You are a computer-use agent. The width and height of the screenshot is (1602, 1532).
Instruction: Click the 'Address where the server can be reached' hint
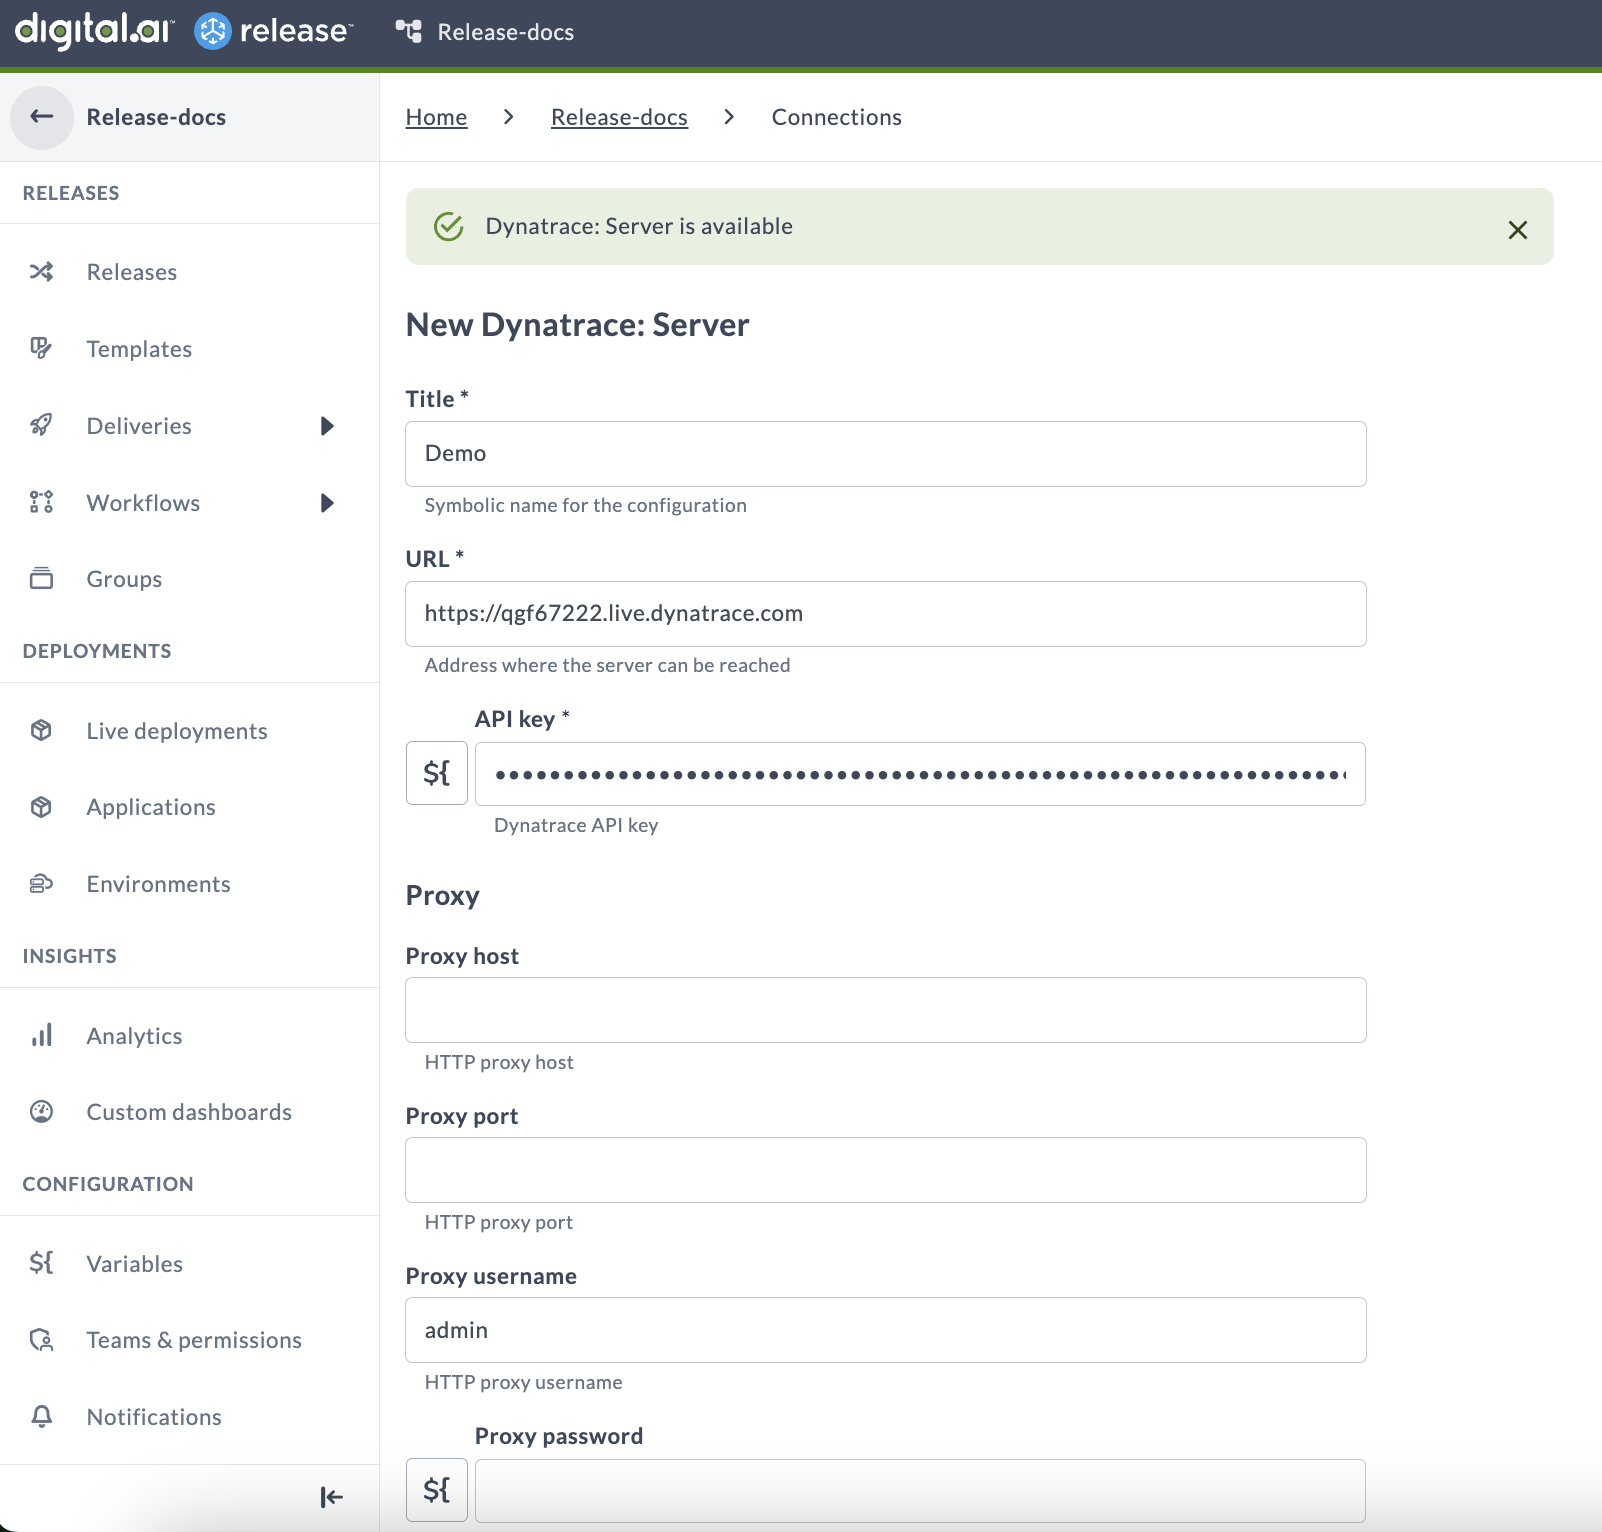tap(607, 665)
